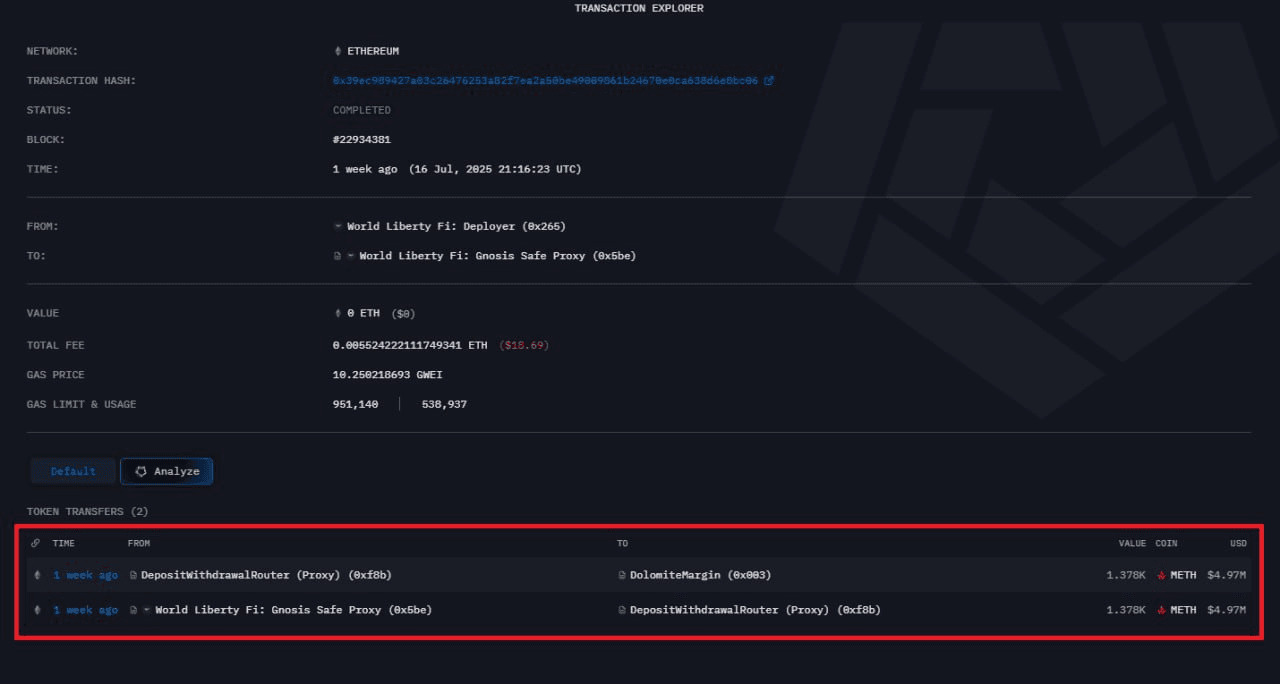Click Ethereum icon in the DolomiteMargin transfer row
The image size is (1280, 684).
pyautogui.click(x=38, y=575)
